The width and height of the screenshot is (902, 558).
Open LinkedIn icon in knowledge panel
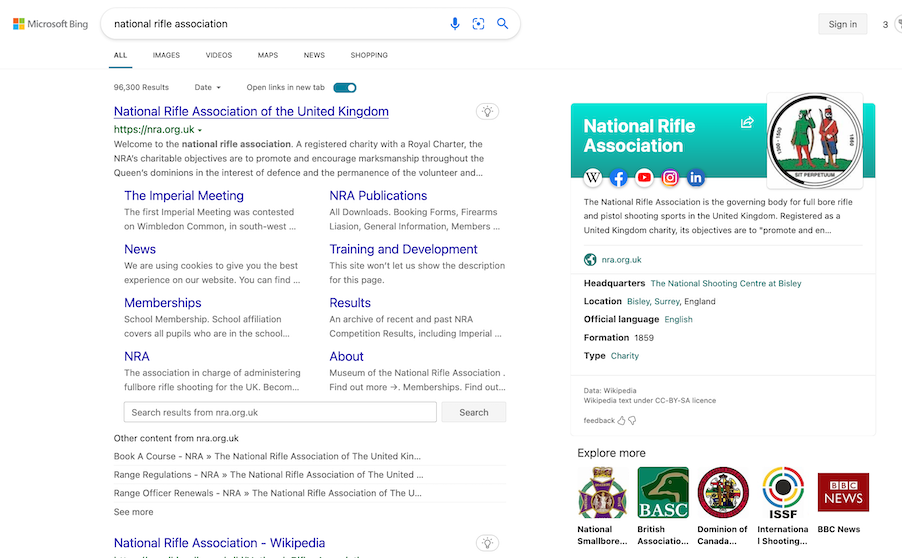coord(695,178)
